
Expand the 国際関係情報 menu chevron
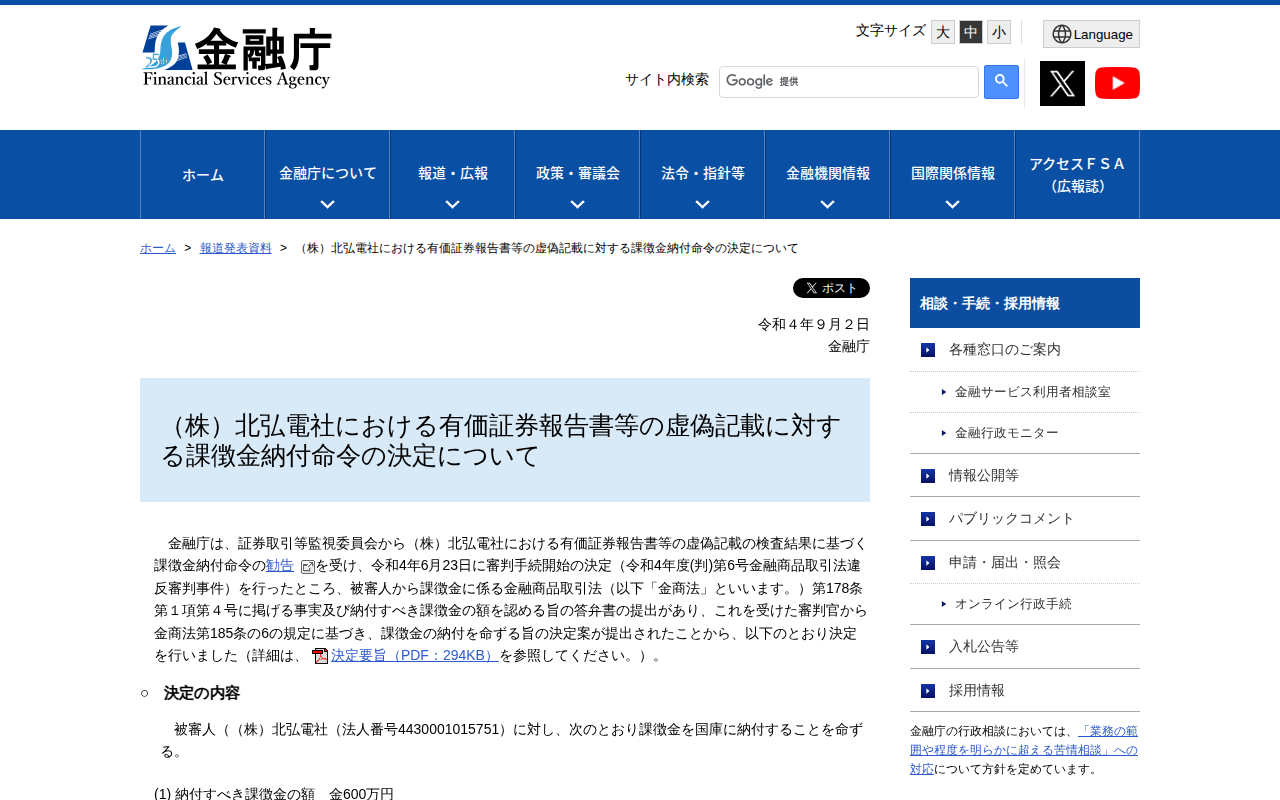[952, 204]
